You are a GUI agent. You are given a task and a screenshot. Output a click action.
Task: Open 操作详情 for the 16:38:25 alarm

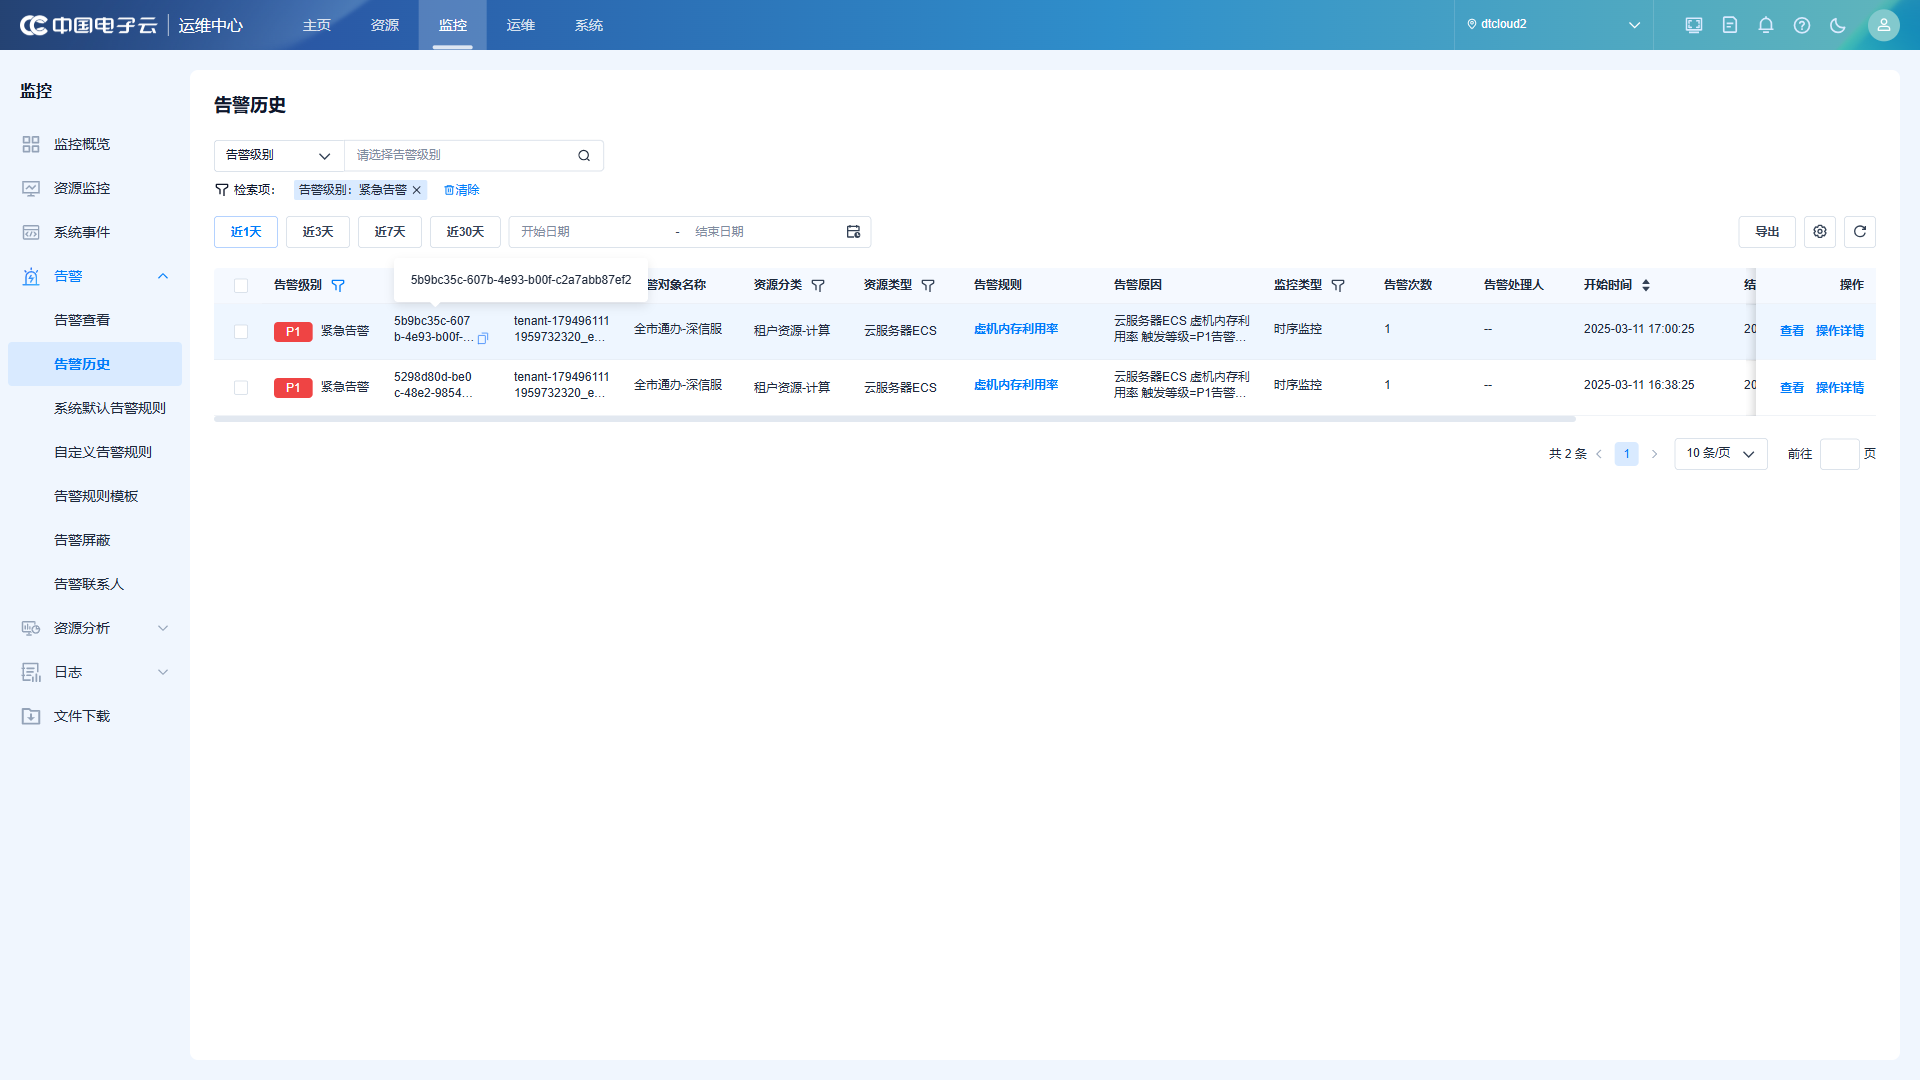click(1840, 388)
